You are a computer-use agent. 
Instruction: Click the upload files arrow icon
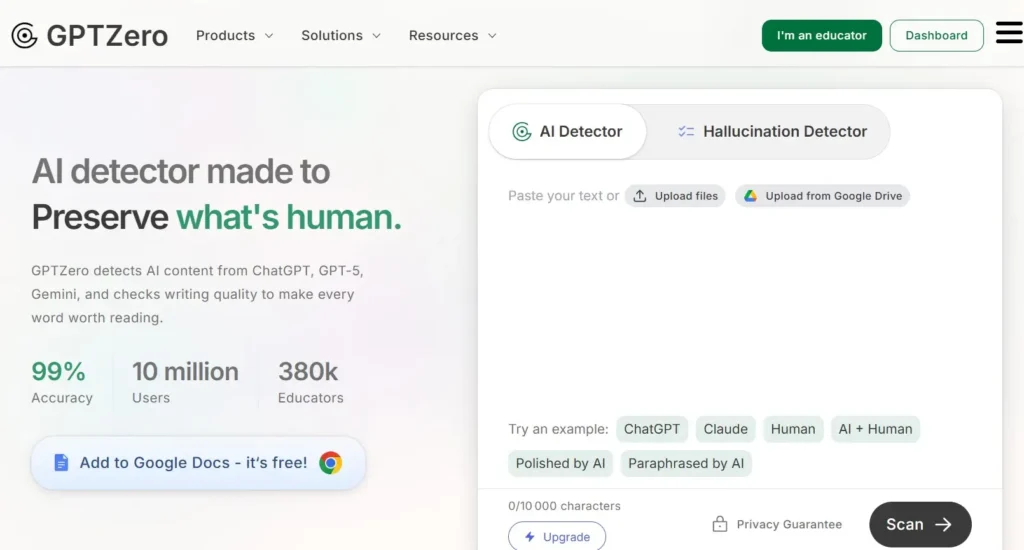640,196
